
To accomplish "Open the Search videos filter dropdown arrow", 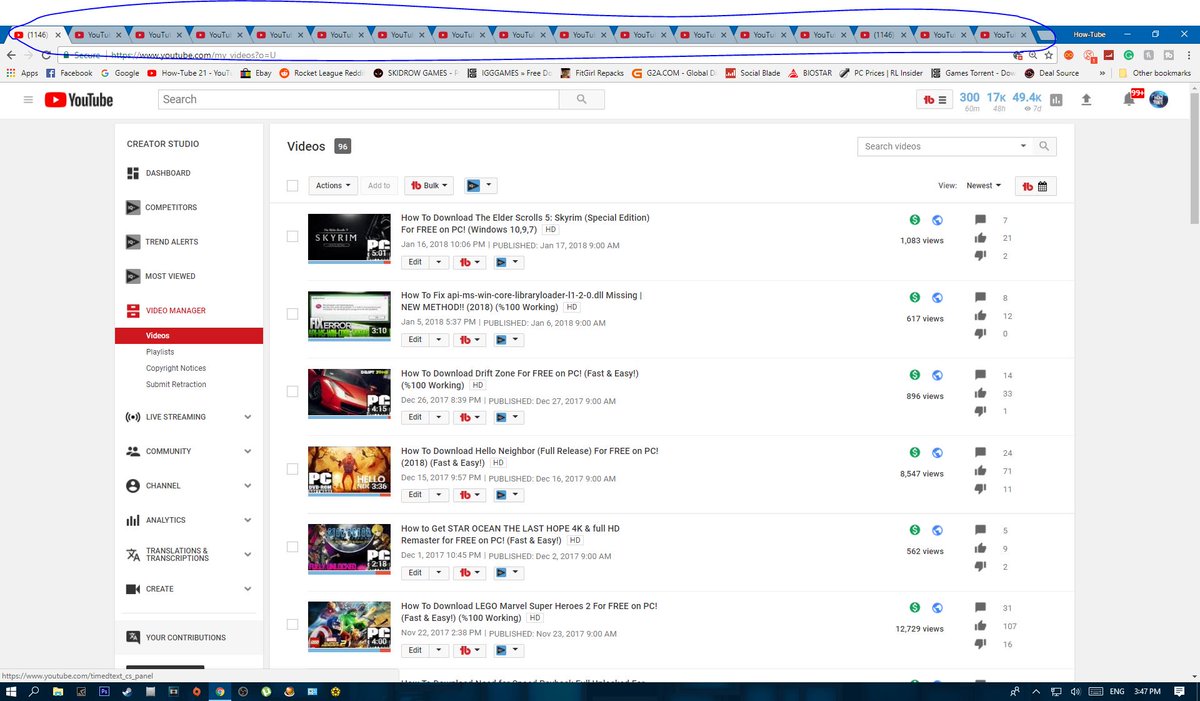I will 1023,146.
